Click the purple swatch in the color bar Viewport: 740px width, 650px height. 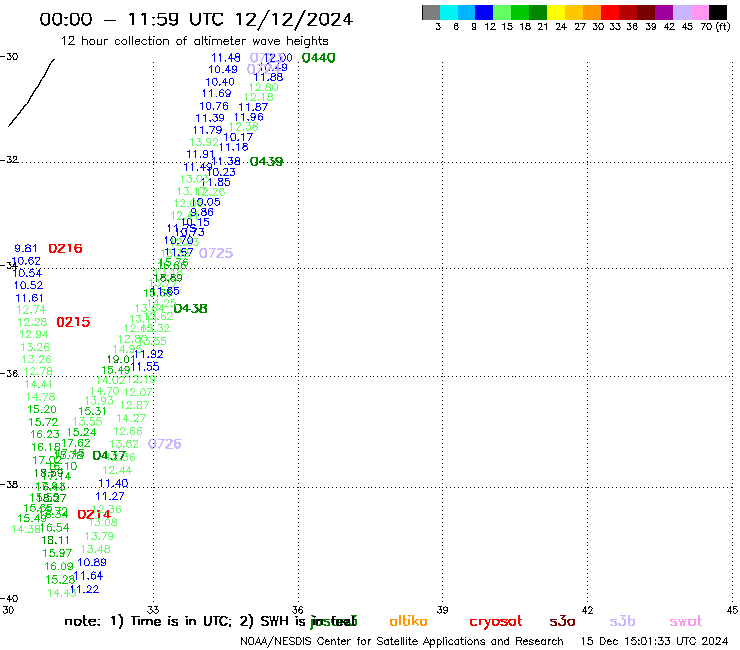pos(664,12)
